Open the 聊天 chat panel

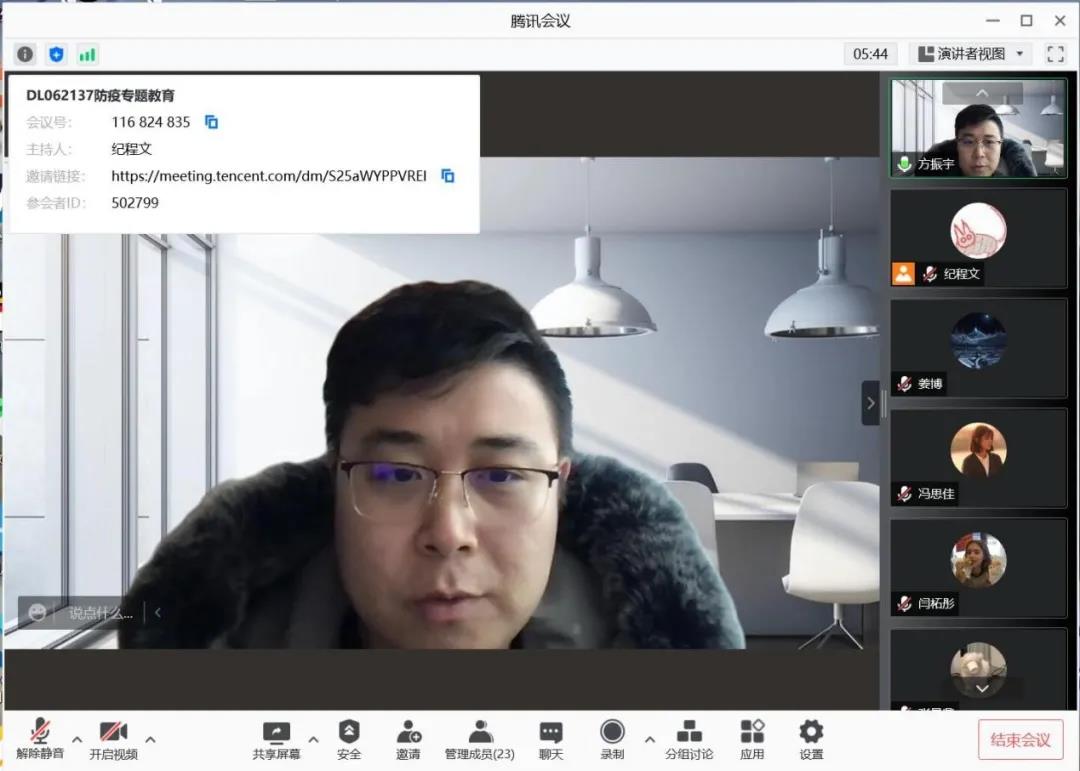(x=551, y=739)
